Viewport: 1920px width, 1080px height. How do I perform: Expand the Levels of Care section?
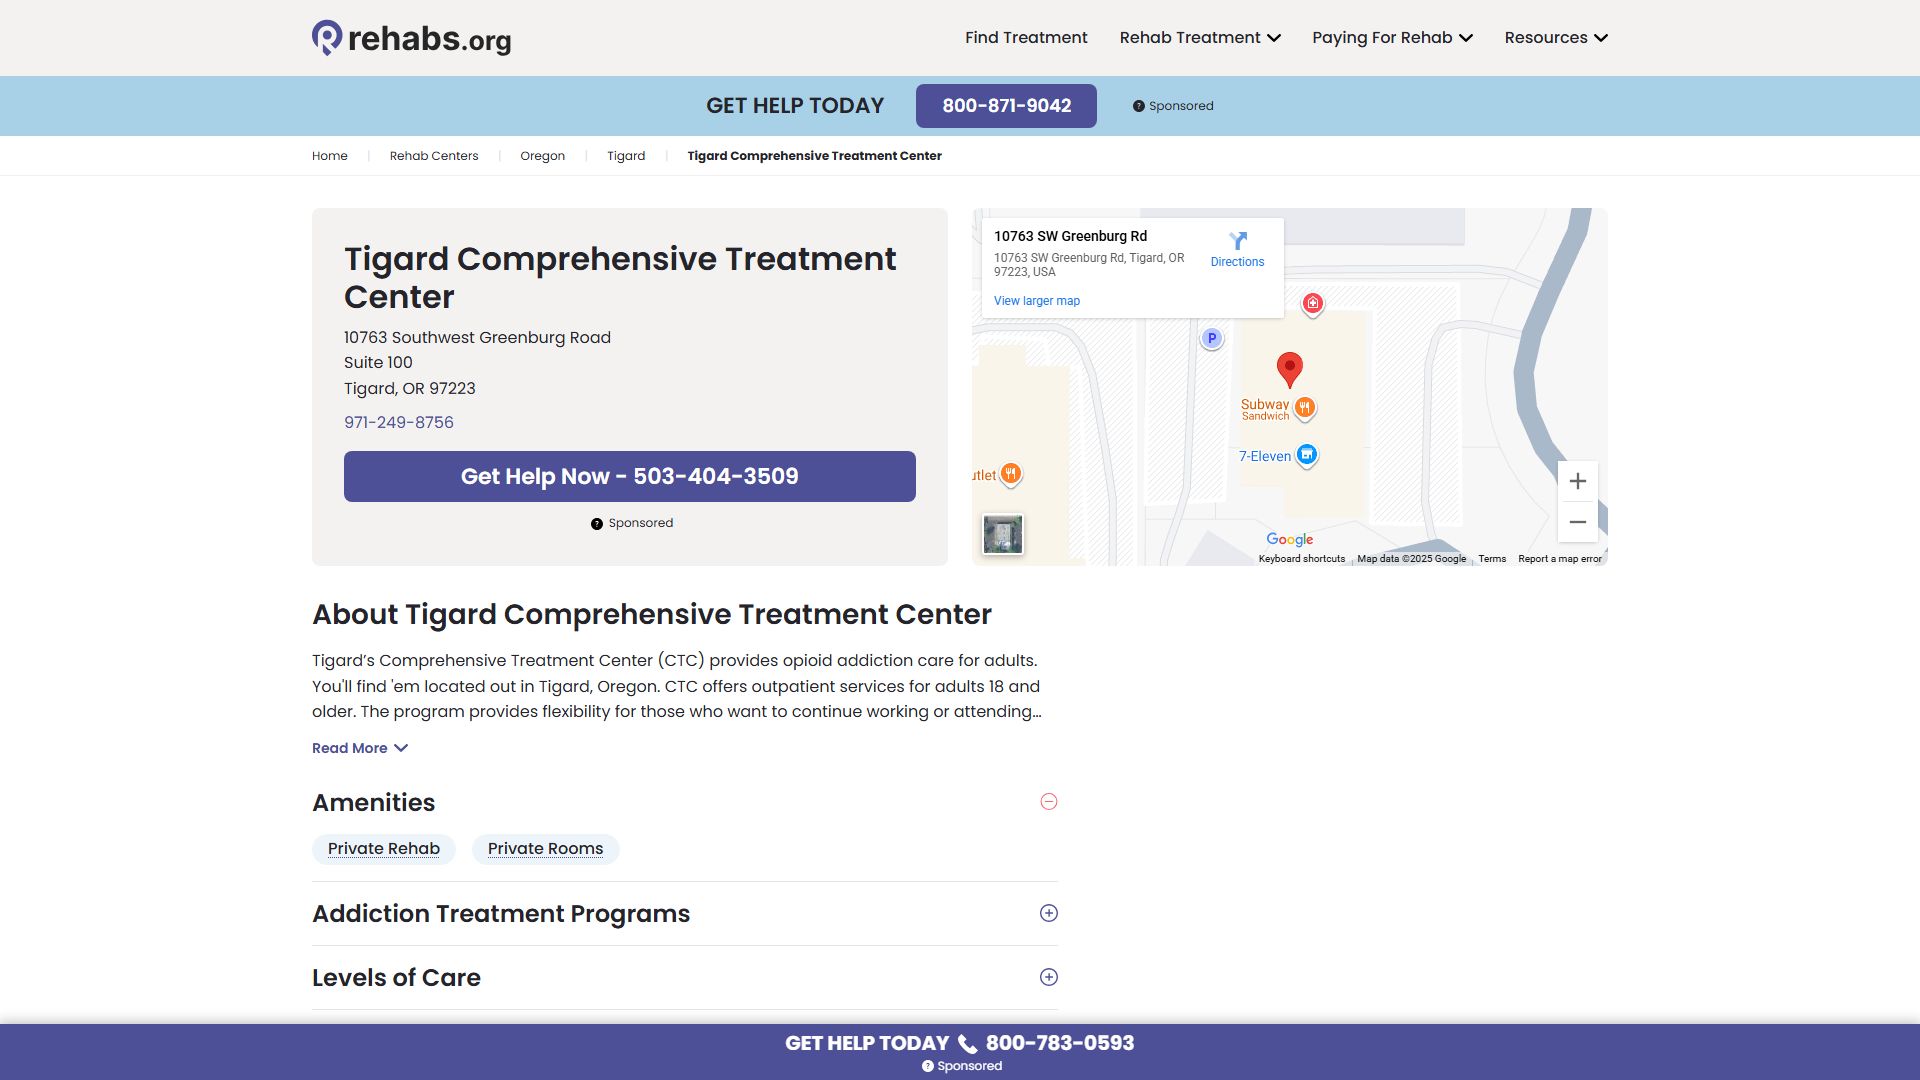pos(1049,977)
